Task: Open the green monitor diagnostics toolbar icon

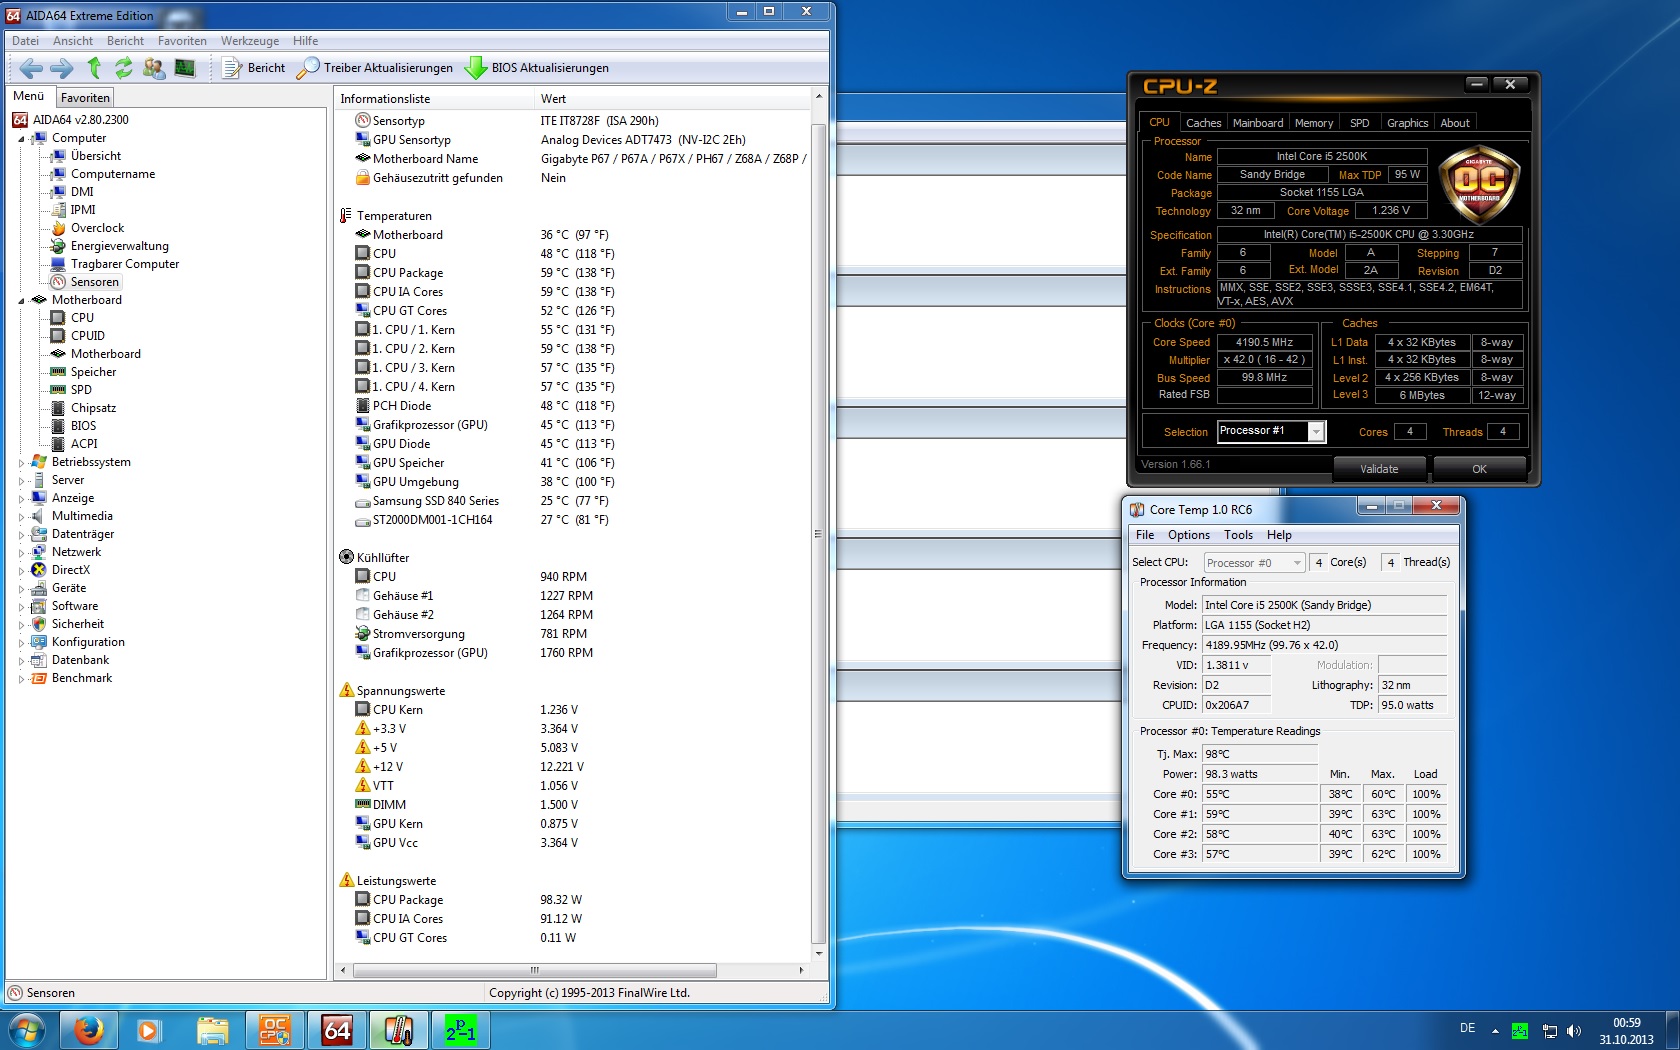Action: pyautogui.click(x=185, y=68)
